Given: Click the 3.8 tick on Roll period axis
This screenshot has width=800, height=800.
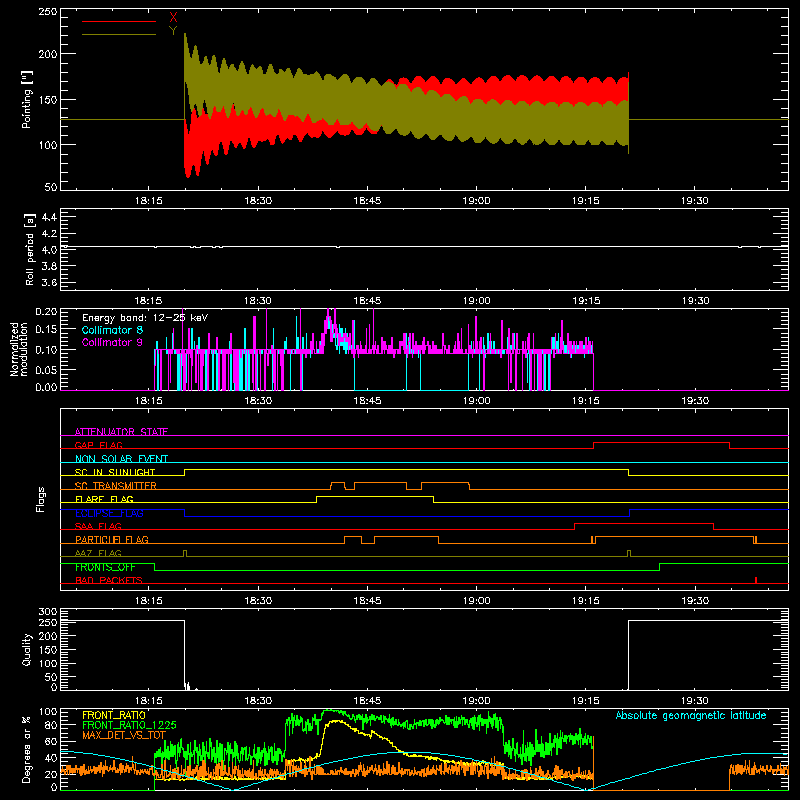Looking at the screenshot, I should pyautogui.click(x=48, y=266).
